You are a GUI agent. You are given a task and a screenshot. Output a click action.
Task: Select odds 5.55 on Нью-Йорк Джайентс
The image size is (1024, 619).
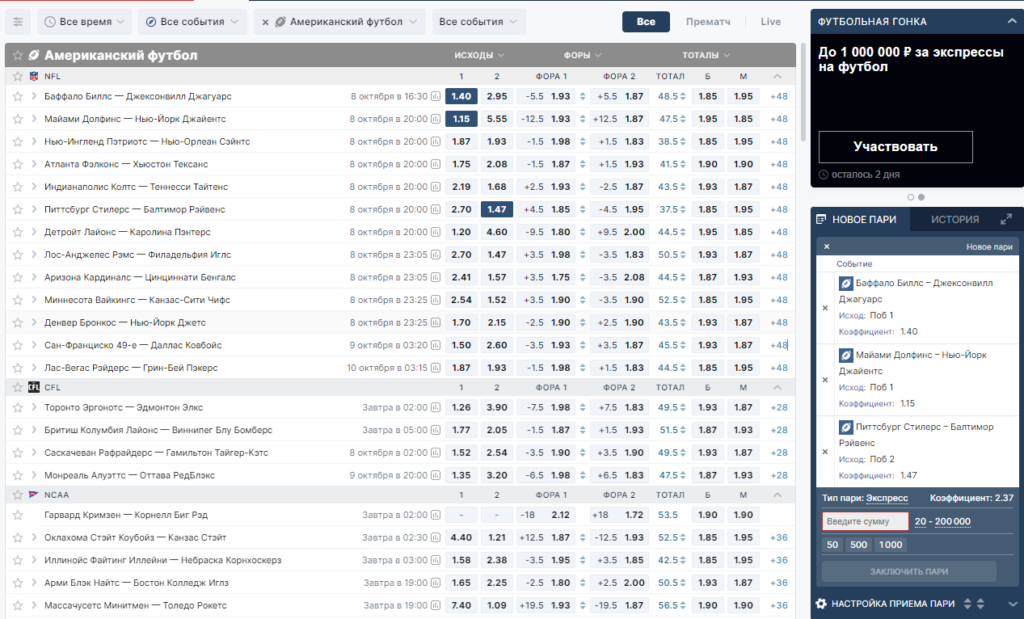click(497, 119)
